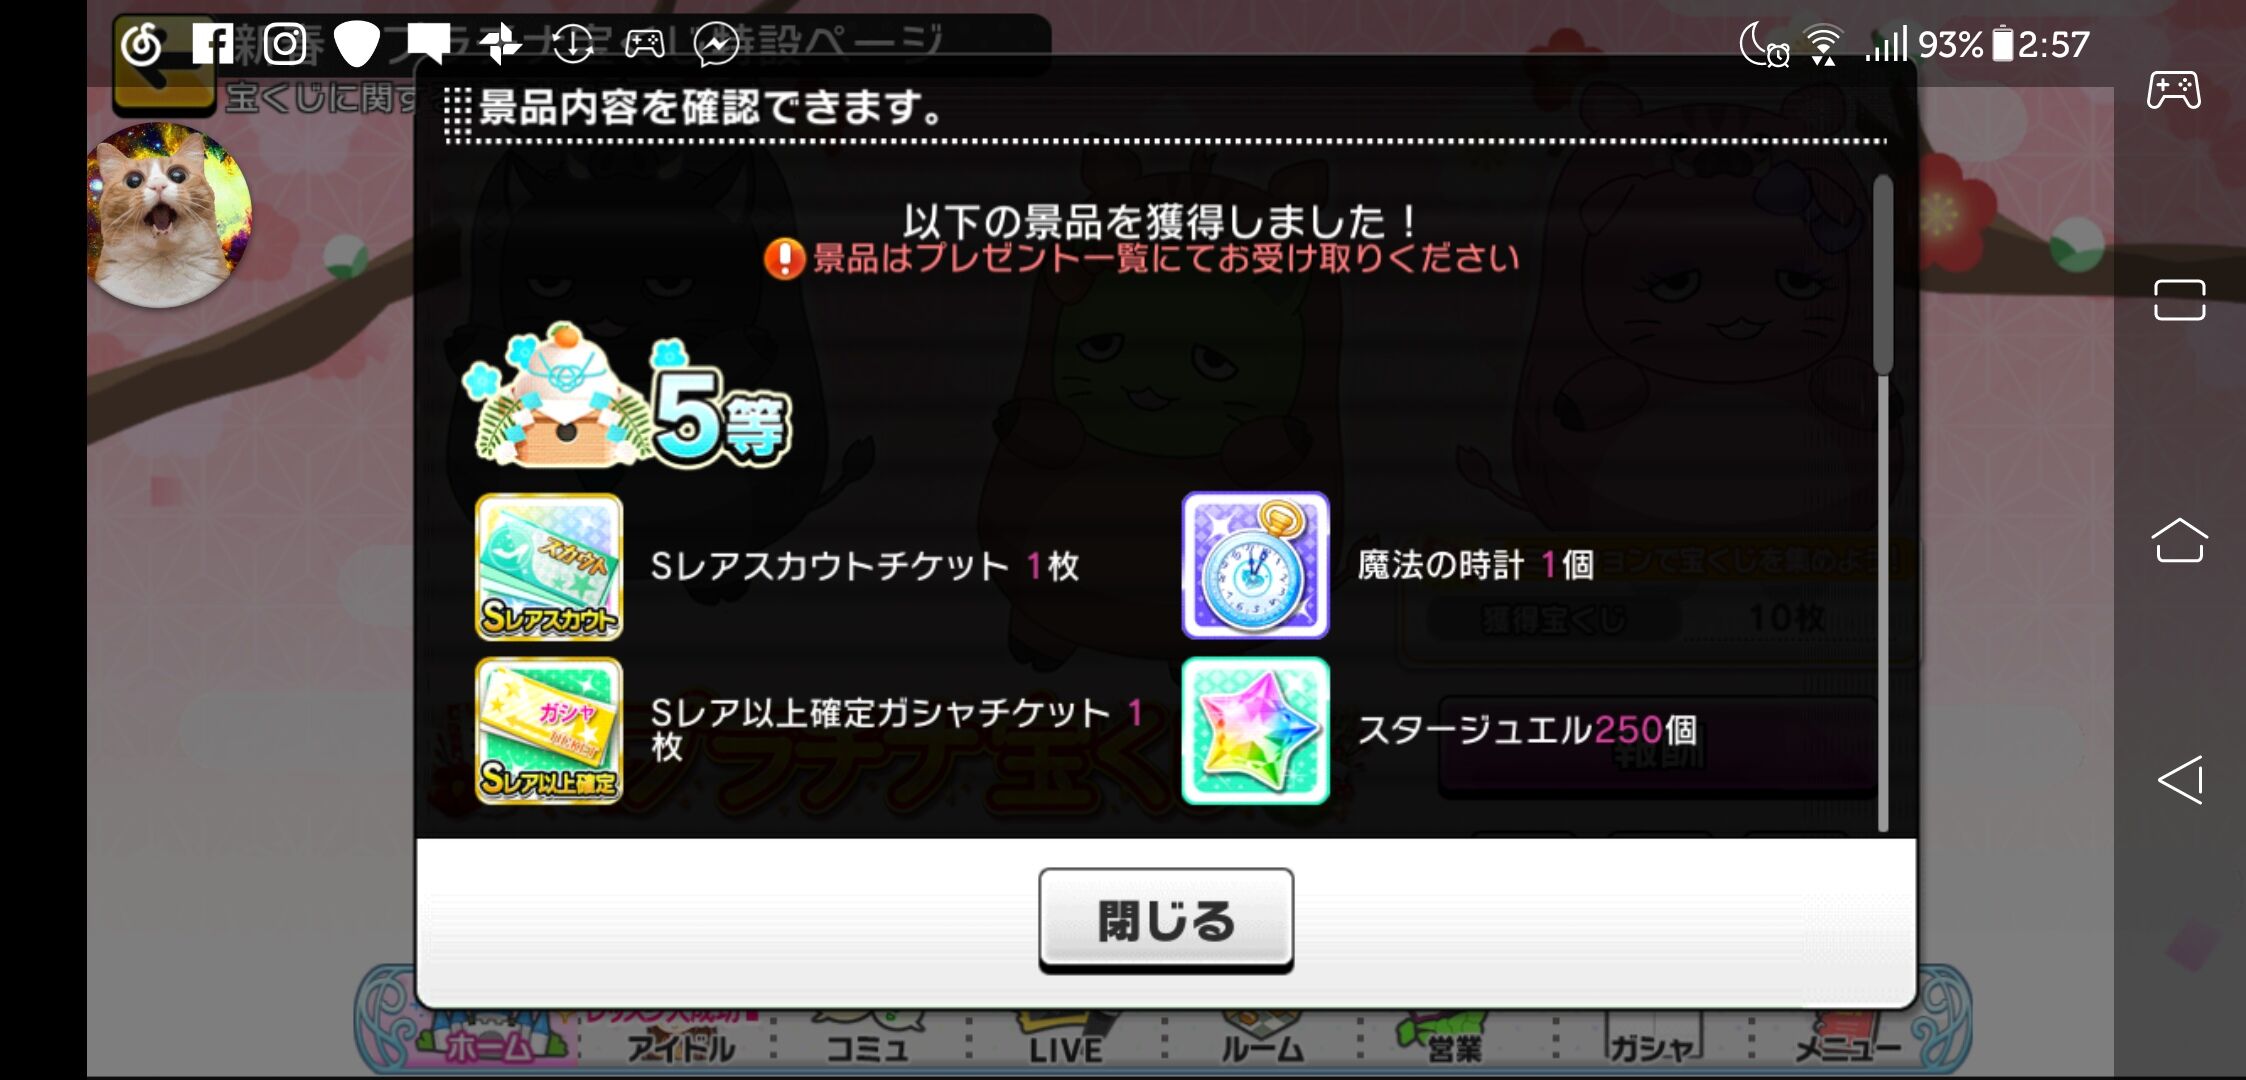Tap the Facebook notification icon in status bar
The height and width of the screenshot is (1080, 2246).
pos(213,44)
